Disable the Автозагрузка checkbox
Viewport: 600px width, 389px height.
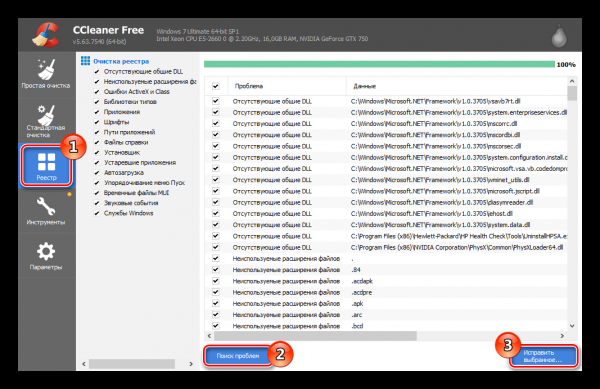(x=97, y=173)
